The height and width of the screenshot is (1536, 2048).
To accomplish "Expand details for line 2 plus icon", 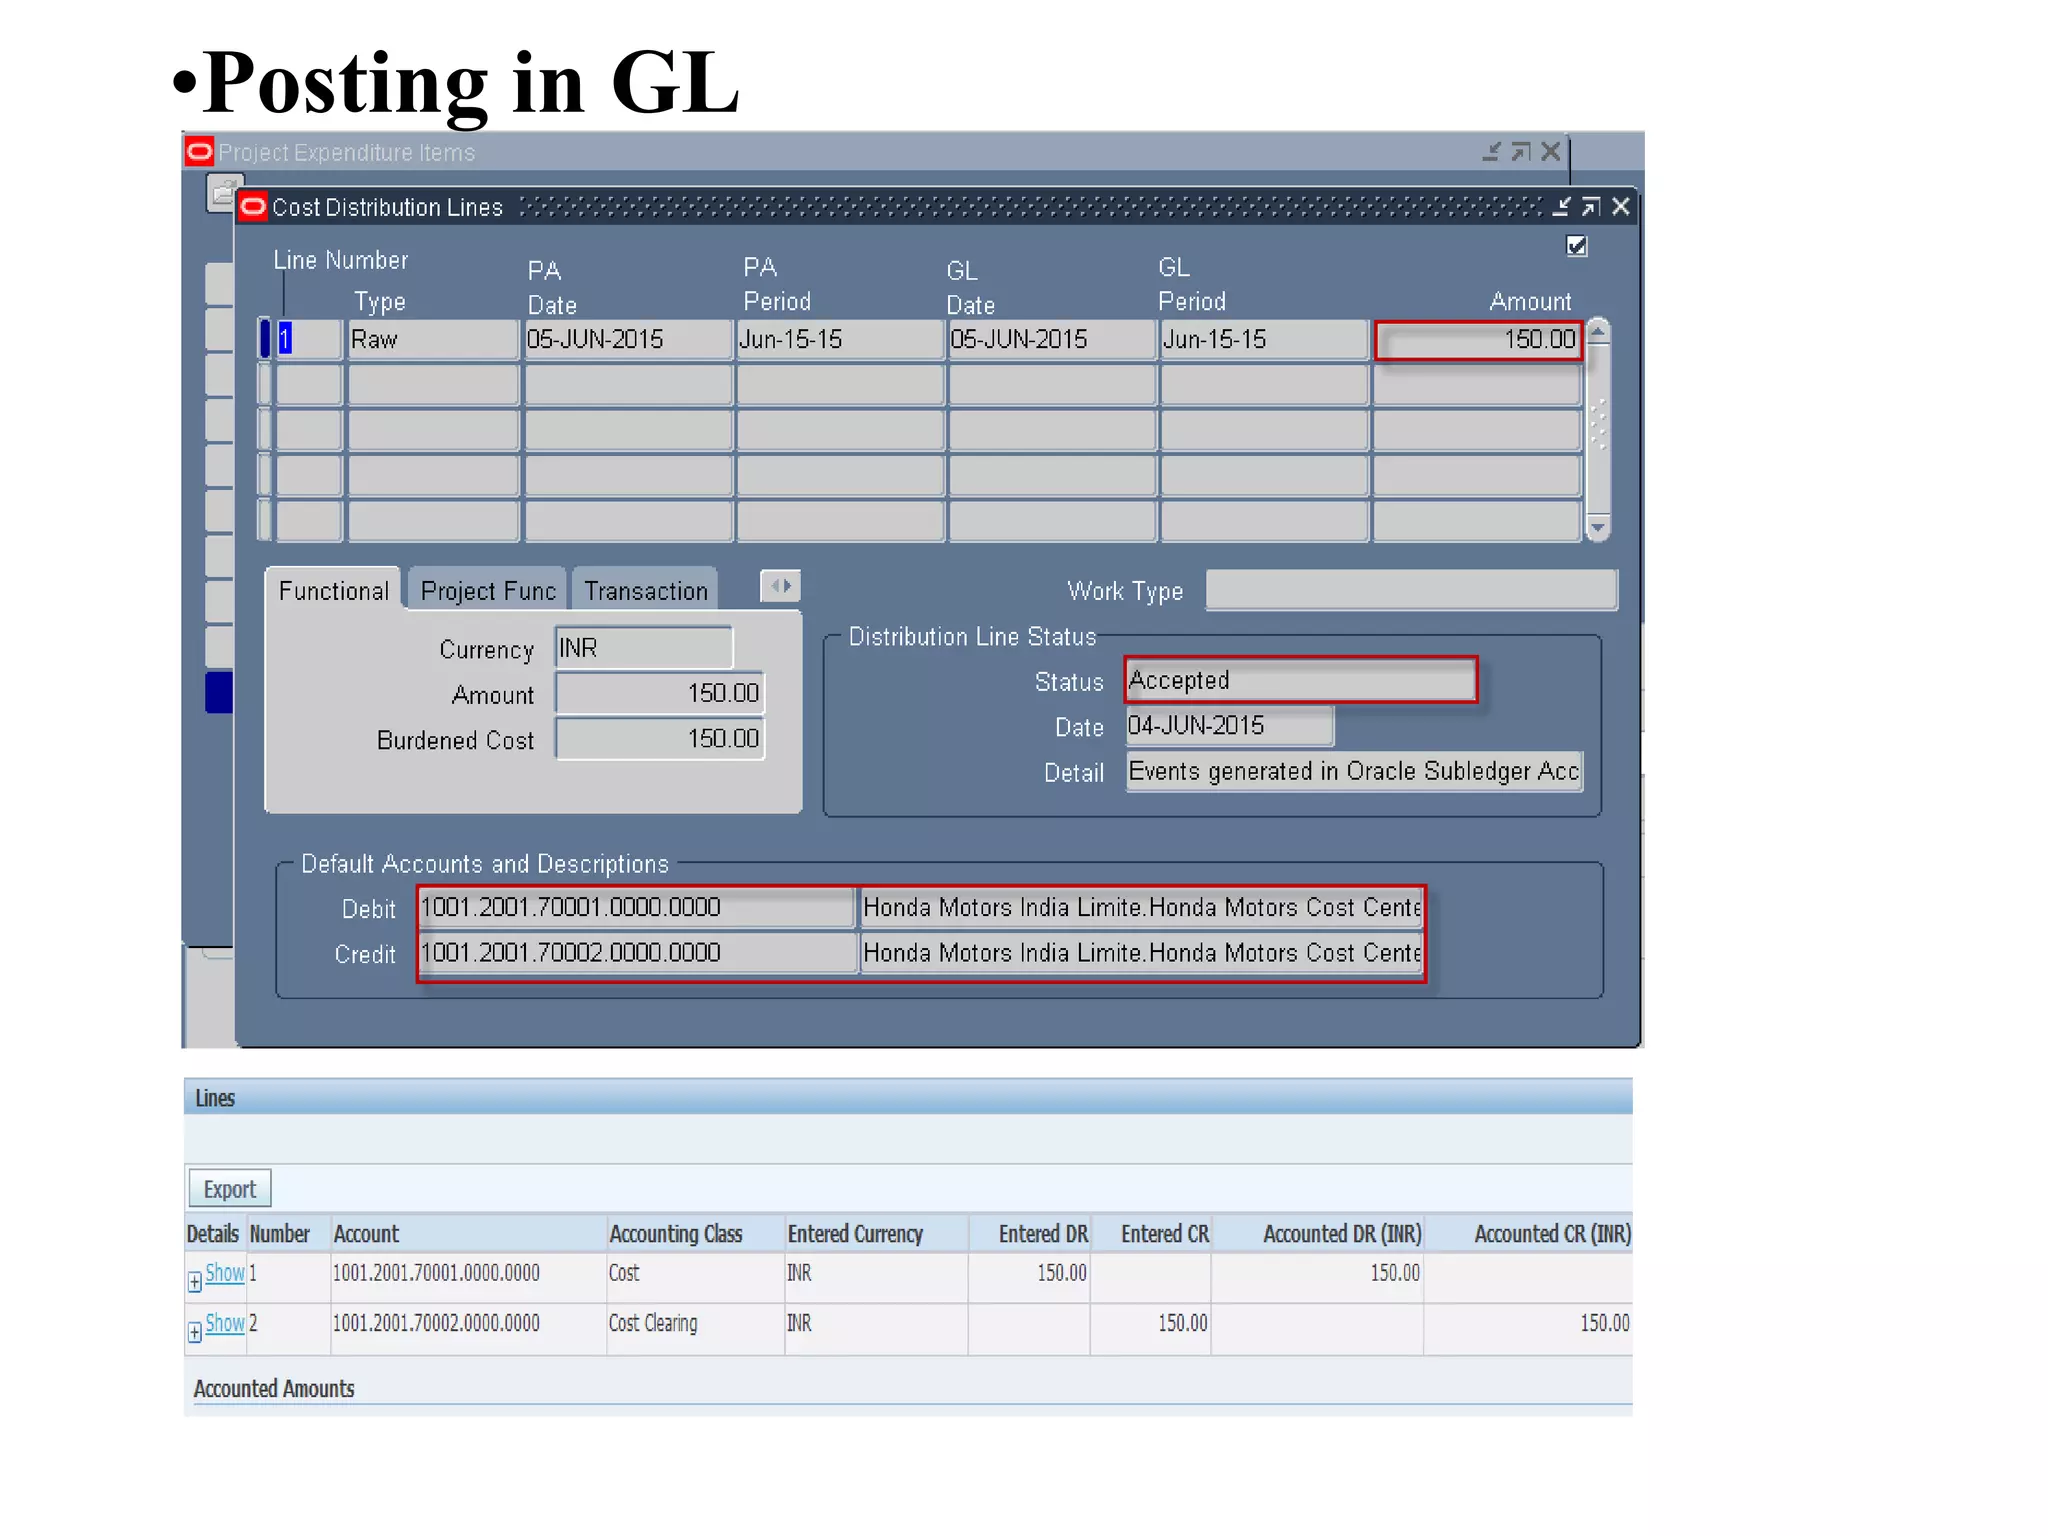I will (195, 1332).
